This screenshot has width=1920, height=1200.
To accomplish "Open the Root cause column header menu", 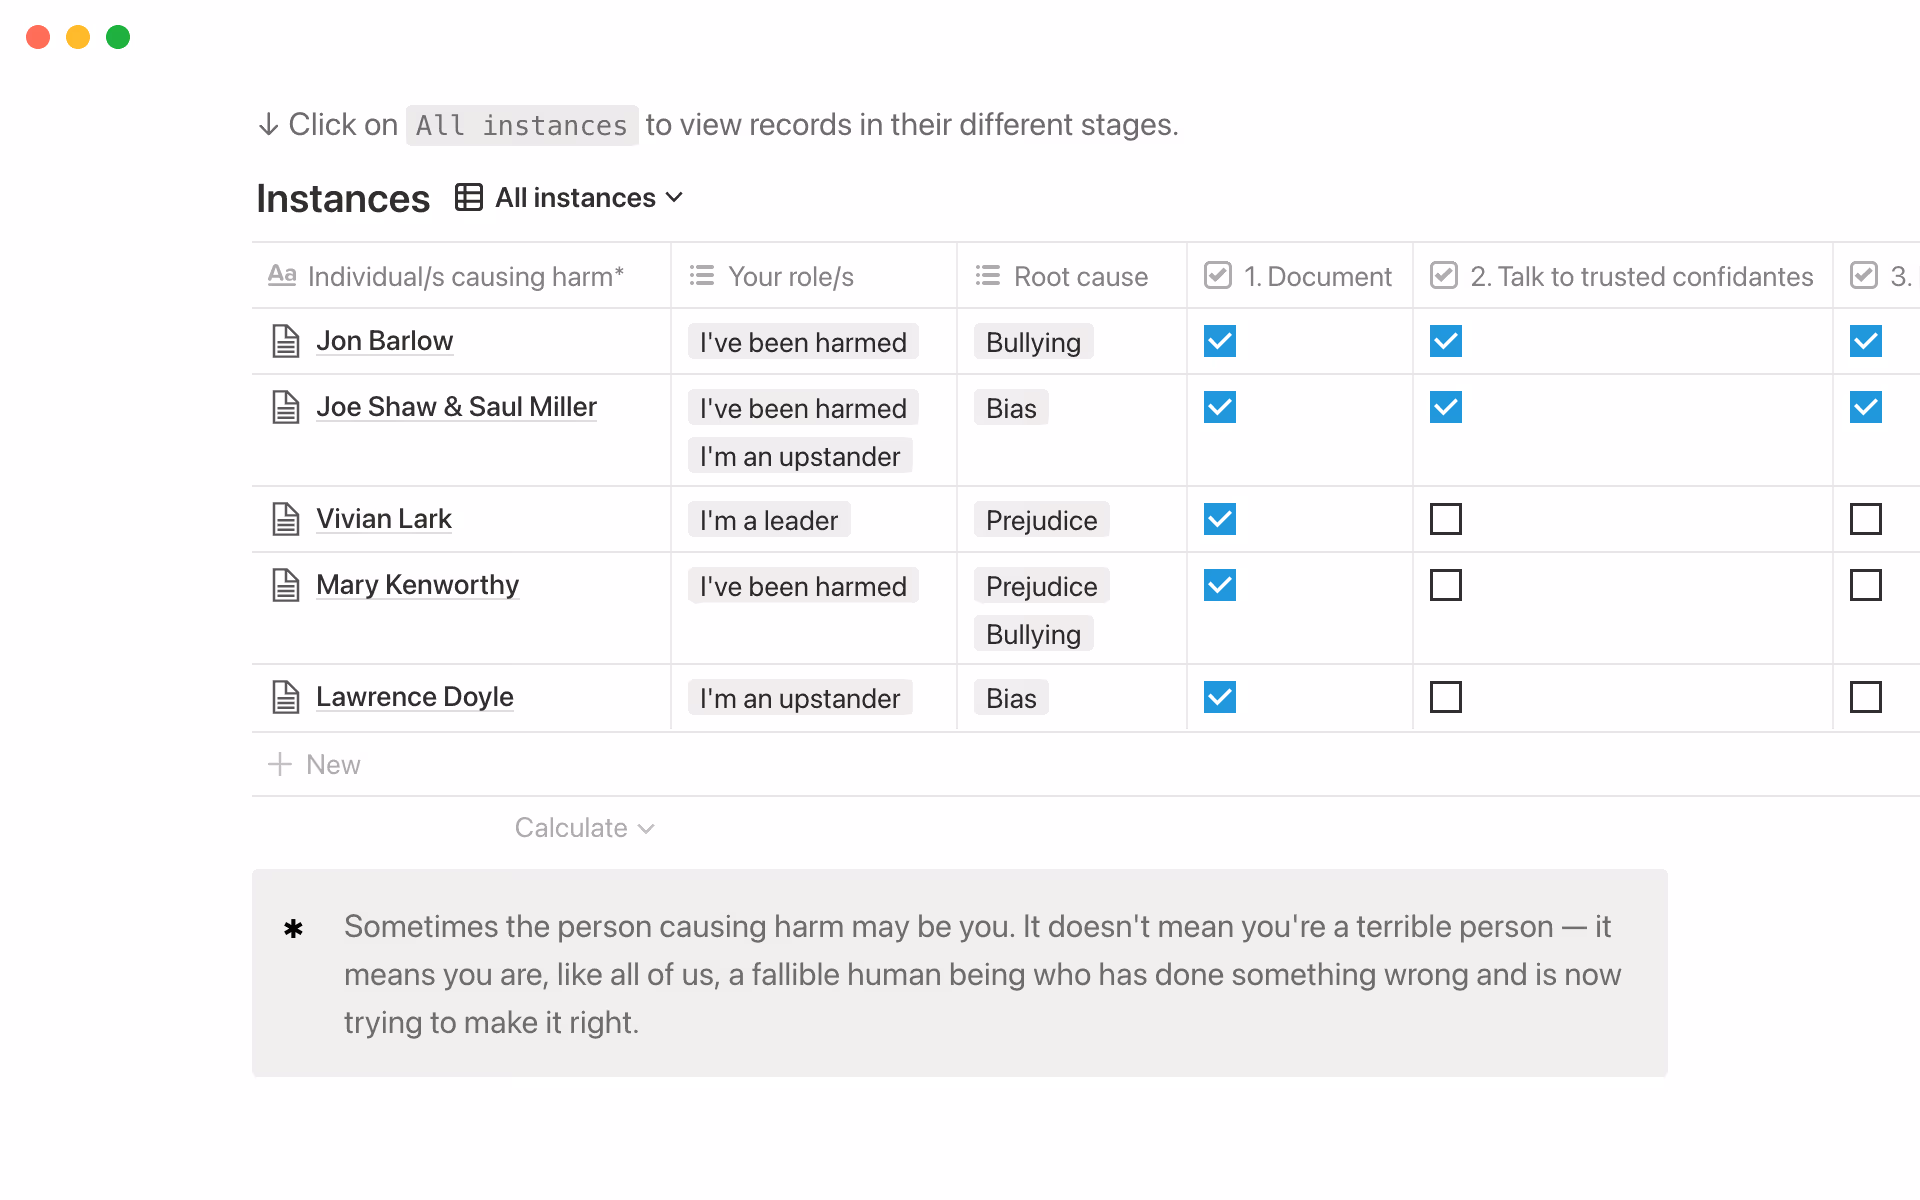I will (1080, 276).
